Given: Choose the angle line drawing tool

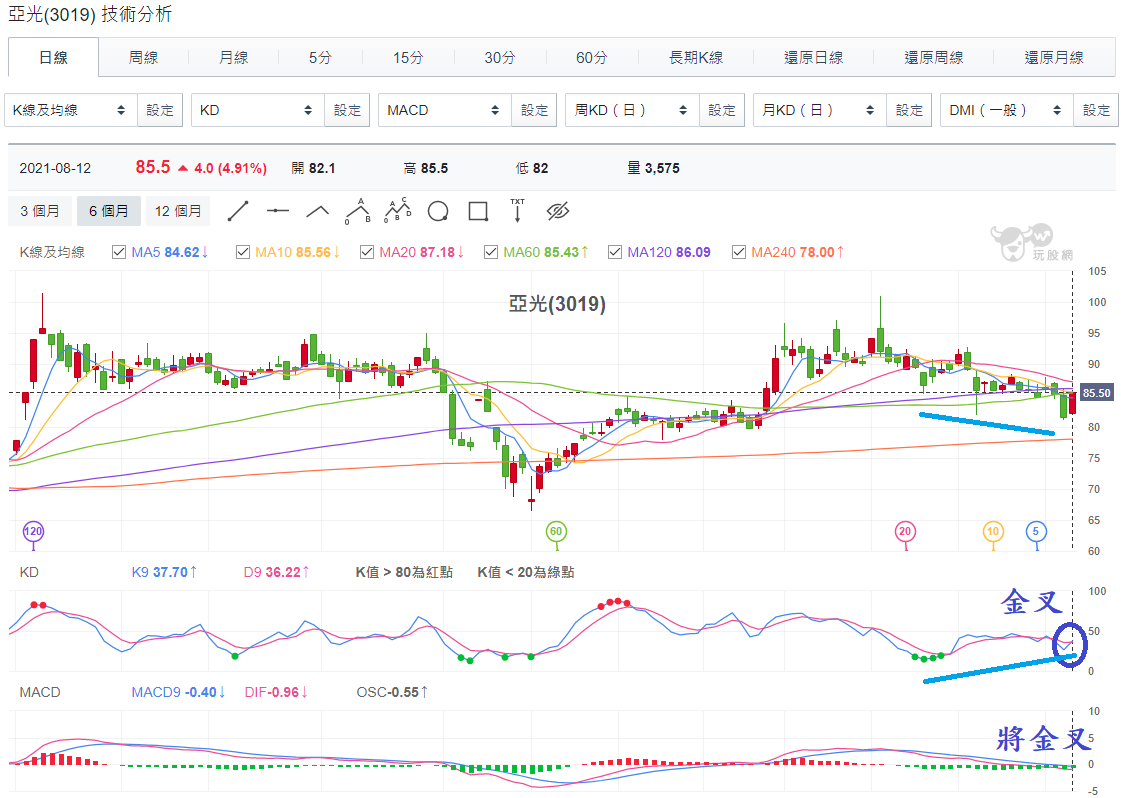Looking at the screenshot, I should [x=318, y=211].
